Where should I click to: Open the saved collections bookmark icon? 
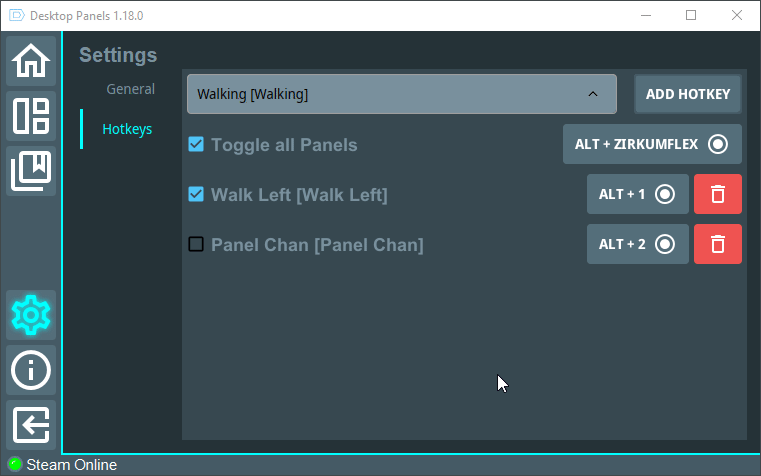click(31, 171)
